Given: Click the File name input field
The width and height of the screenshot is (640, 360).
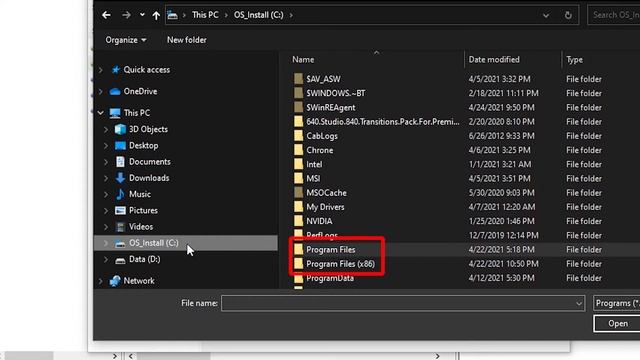Looking at the screenshot, I should pyautogui.click(x=398, y=303).
